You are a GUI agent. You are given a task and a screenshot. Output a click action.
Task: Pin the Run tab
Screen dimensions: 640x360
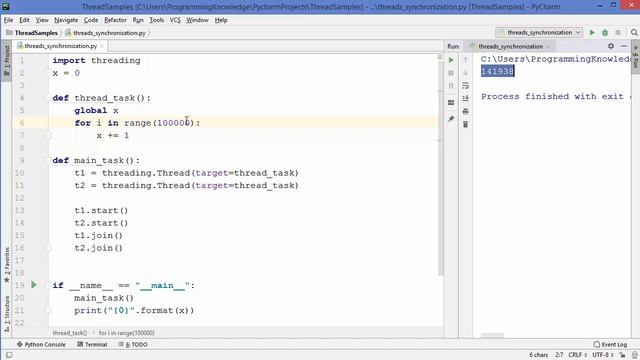[x=451, y=119]
